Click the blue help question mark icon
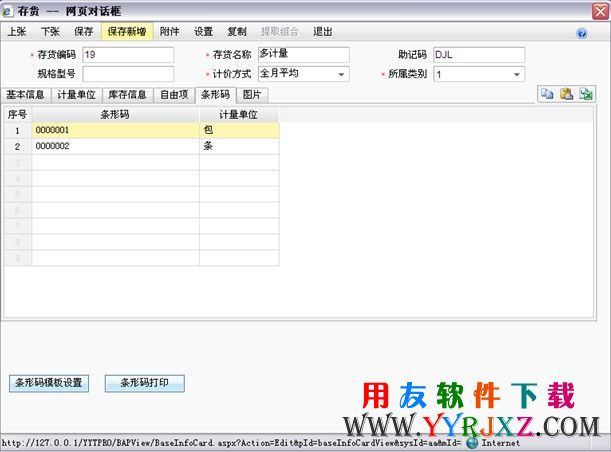Screen dimensions: 611x452 [x=581, y=33]
